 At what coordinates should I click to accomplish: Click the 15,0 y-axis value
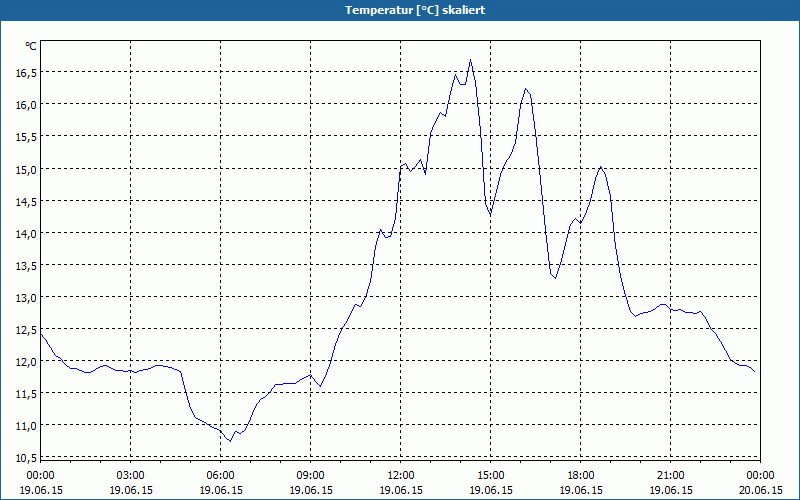[x=27, y=169]
